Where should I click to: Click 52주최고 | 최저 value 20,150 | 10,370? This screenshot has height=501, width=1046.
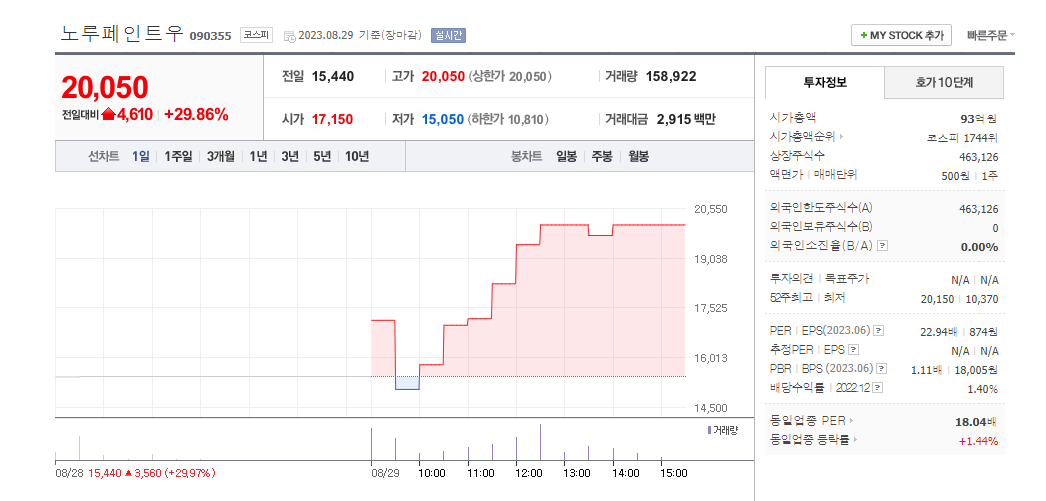tap(959, 299)
